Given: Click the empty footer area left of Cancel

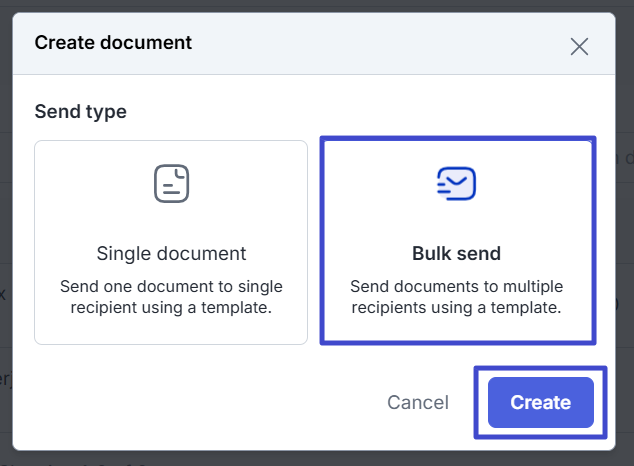Looking at the screenshot, I should 200,403.
